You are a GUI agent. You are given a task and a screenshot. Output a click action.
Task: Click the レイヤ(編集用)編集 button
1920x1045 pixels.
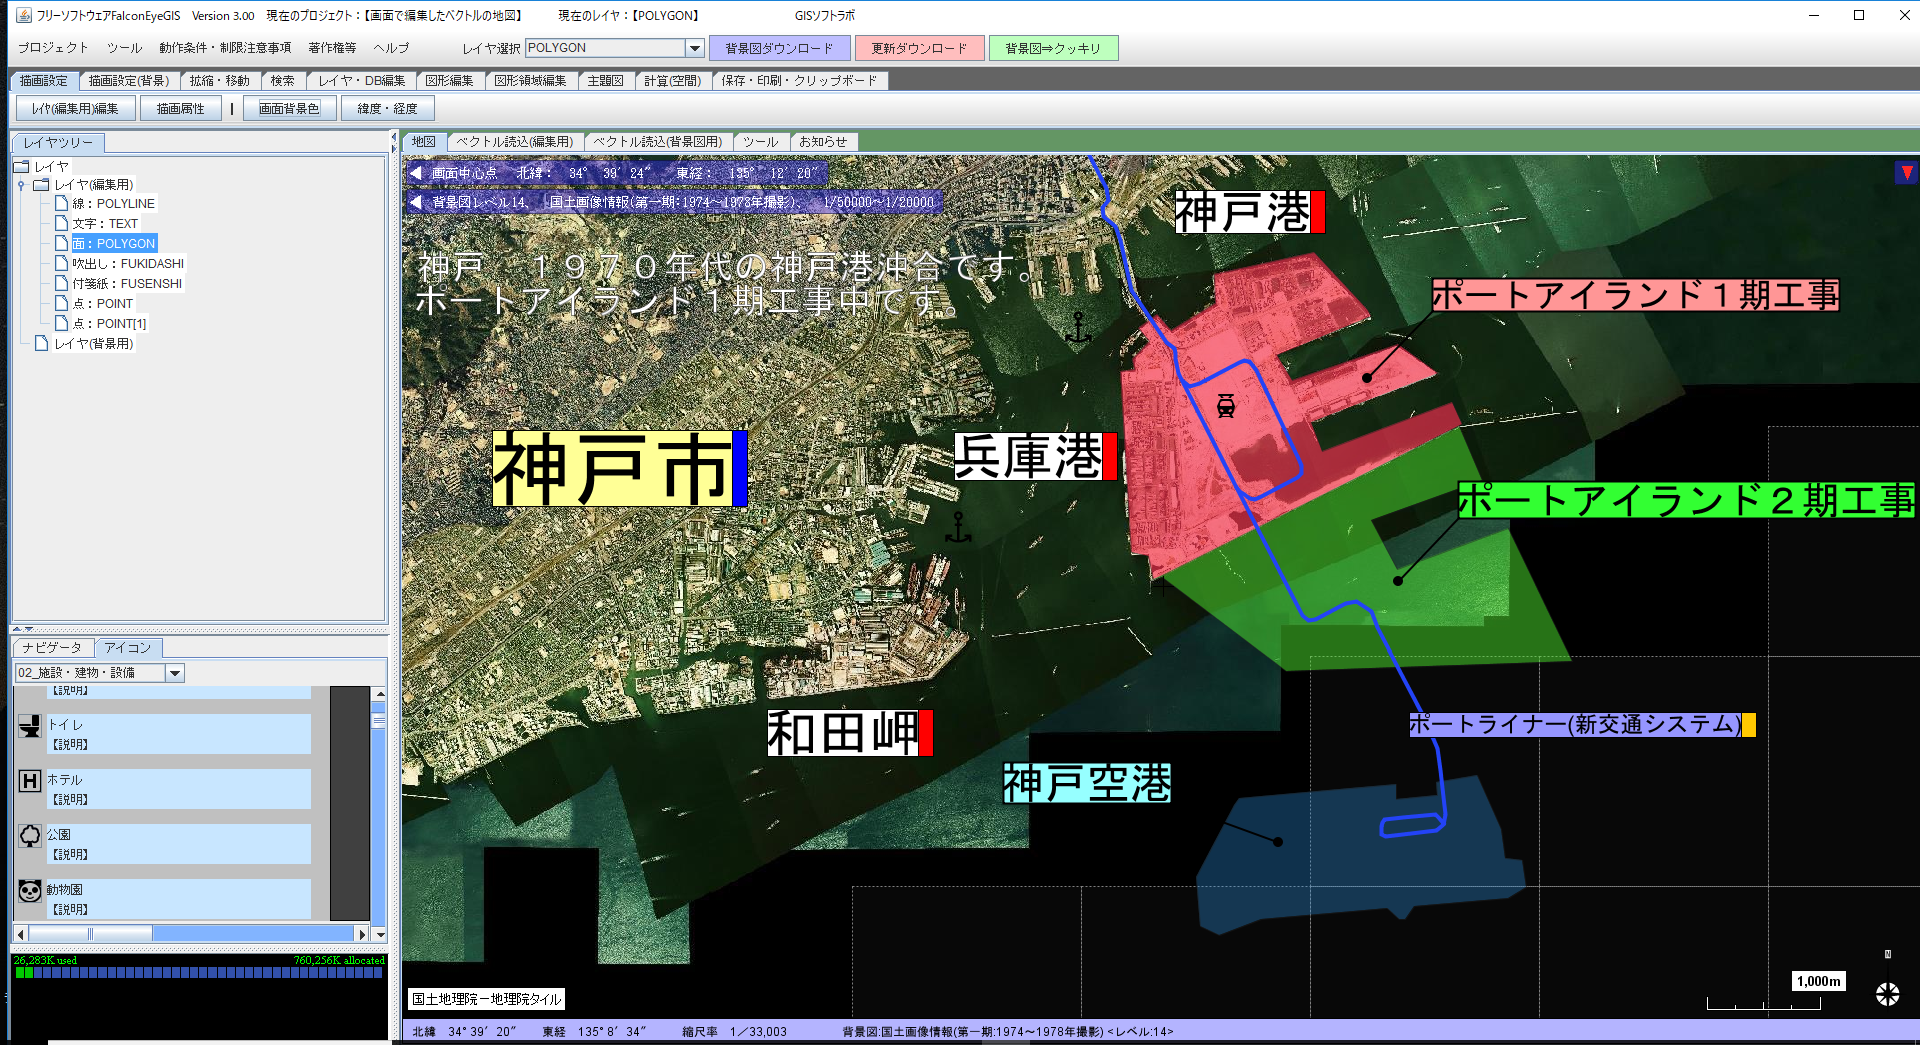click(75, 109)
